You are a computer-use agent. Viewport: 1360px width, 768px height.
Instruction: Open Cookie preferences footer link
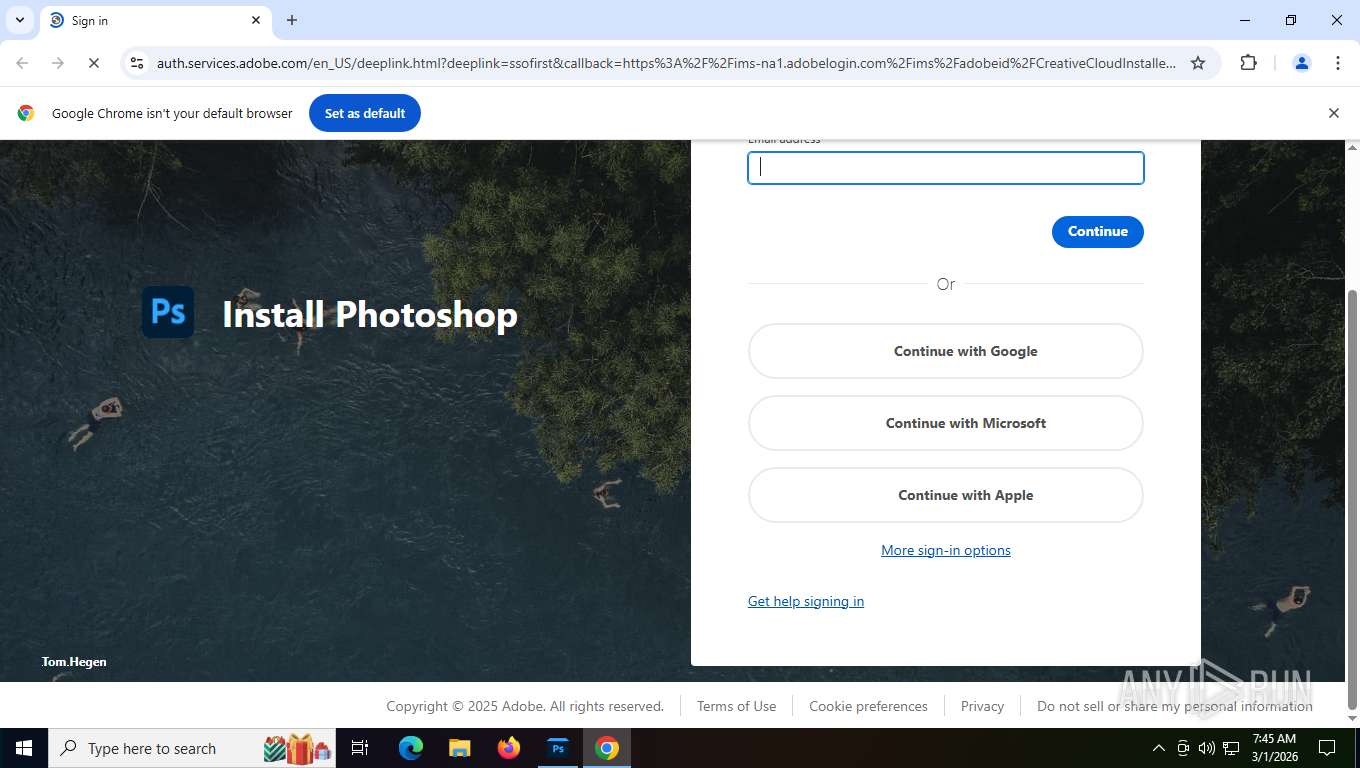(868, 706)
